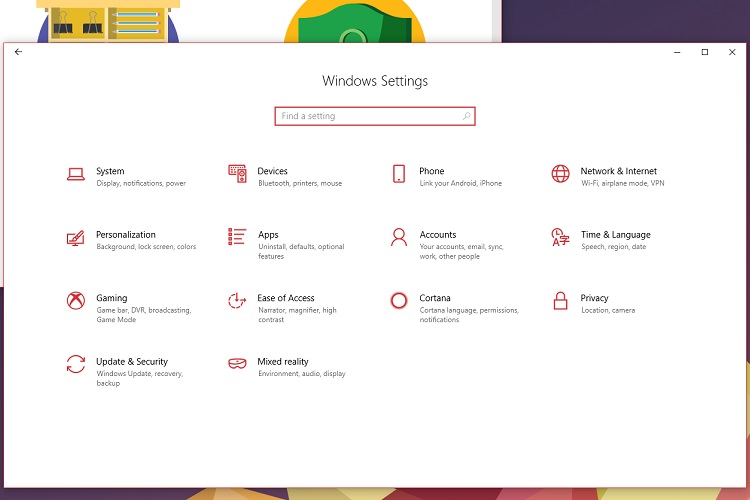
Task: Select the Mixed reality label
Action: 283,361
